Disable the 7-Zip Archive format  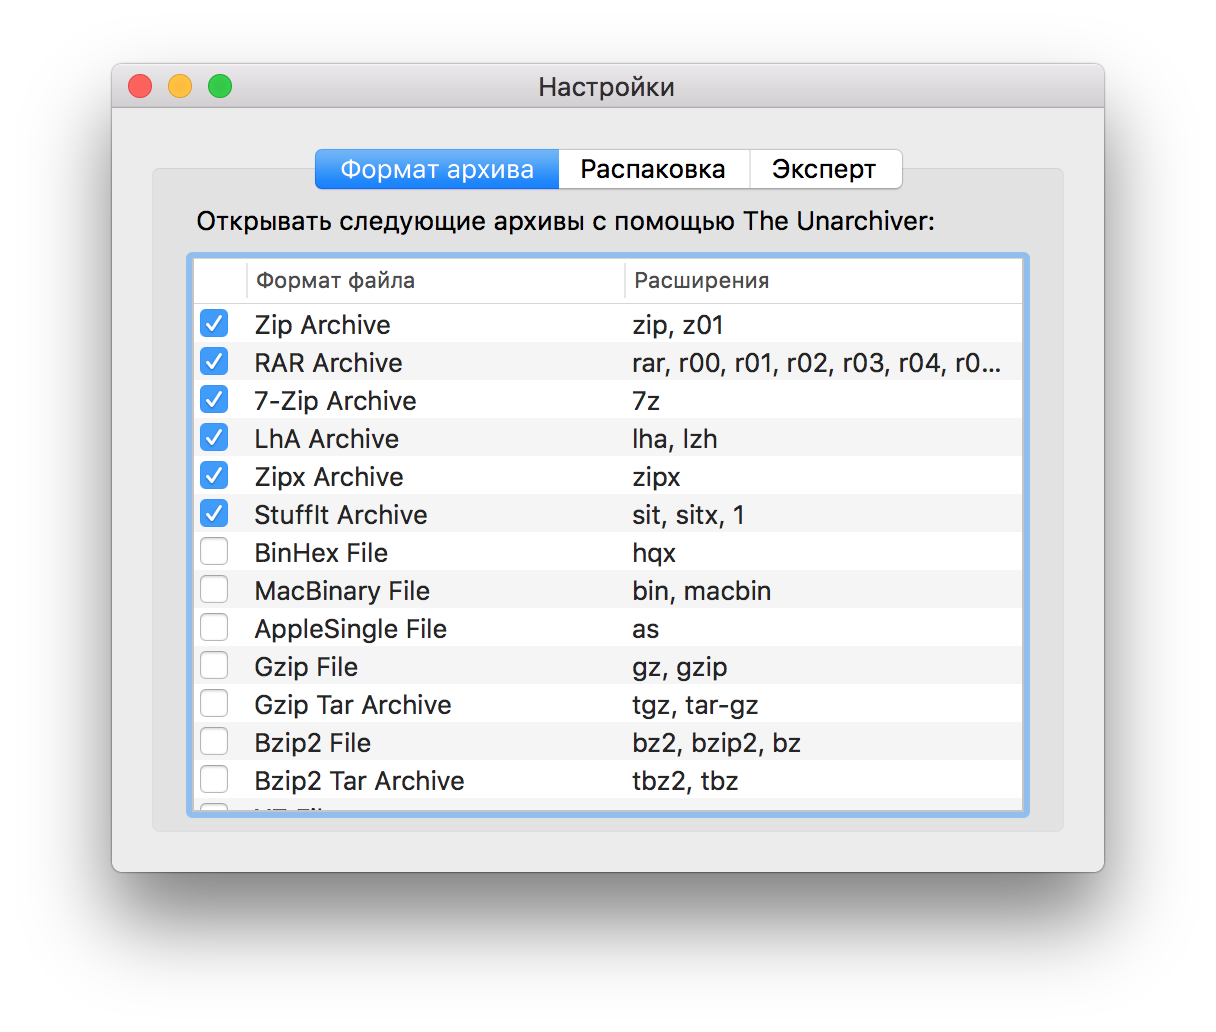click(x=214, y=400)
